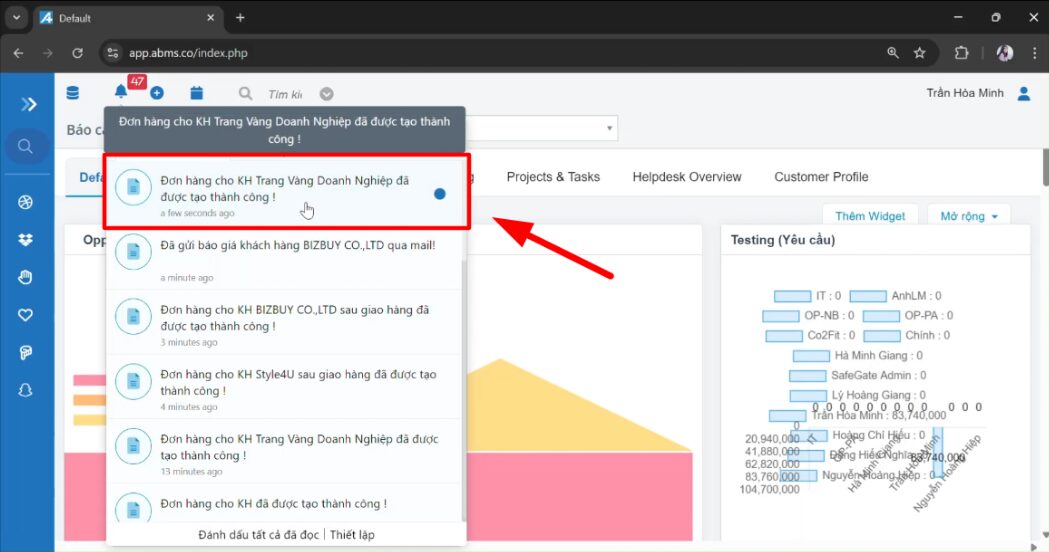Switch to Helpdesk Overview tab
1049x552 pixels.
pos(687,177)
